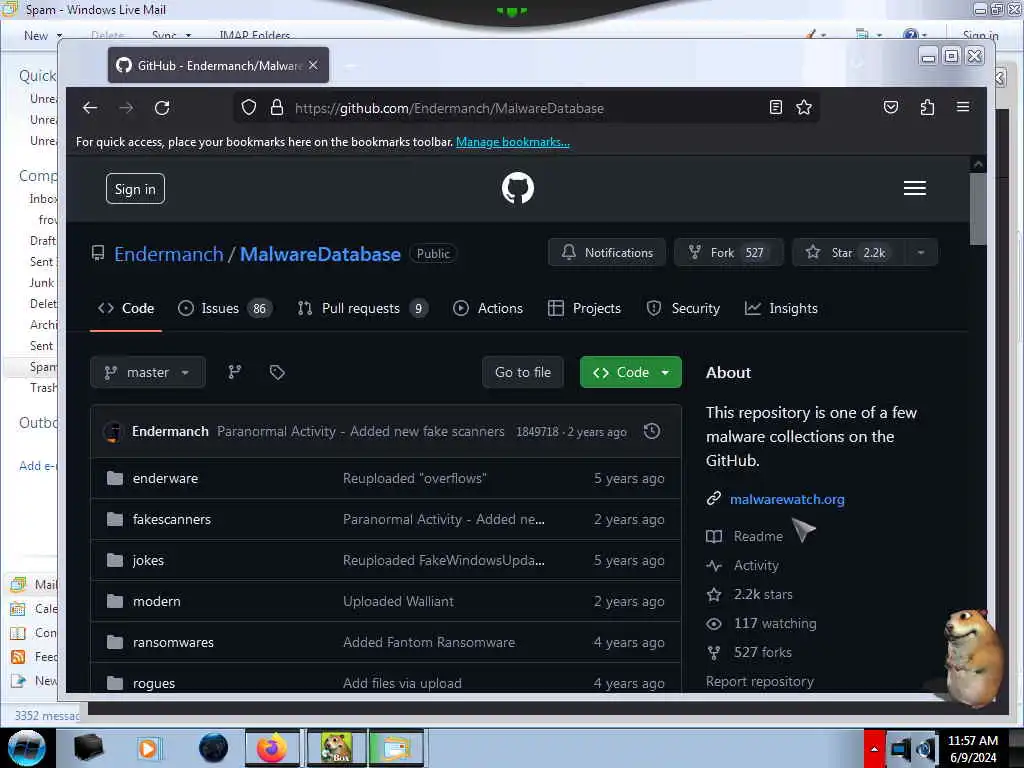View repository tags icon
The image size is (1024, 768).
point(277,372)
